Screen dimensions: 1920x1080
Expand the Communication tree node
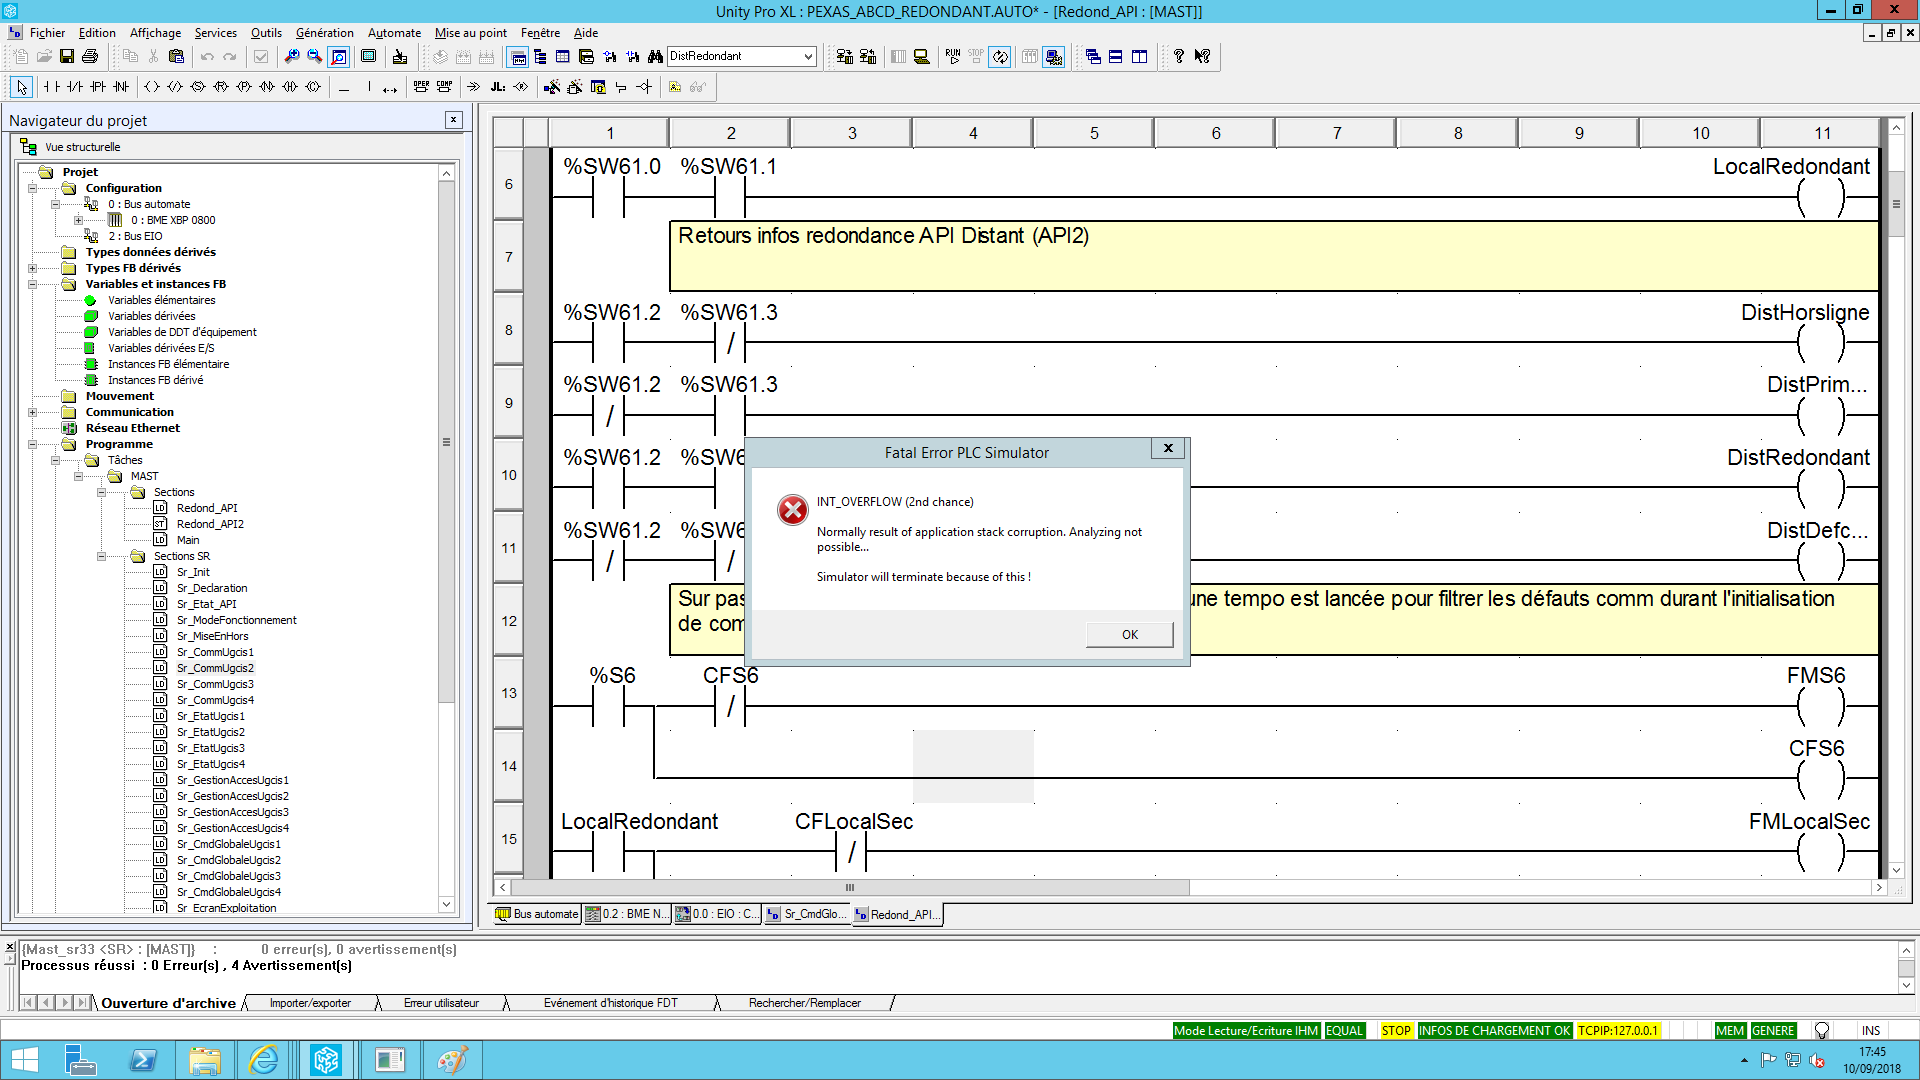click(33, 412)
